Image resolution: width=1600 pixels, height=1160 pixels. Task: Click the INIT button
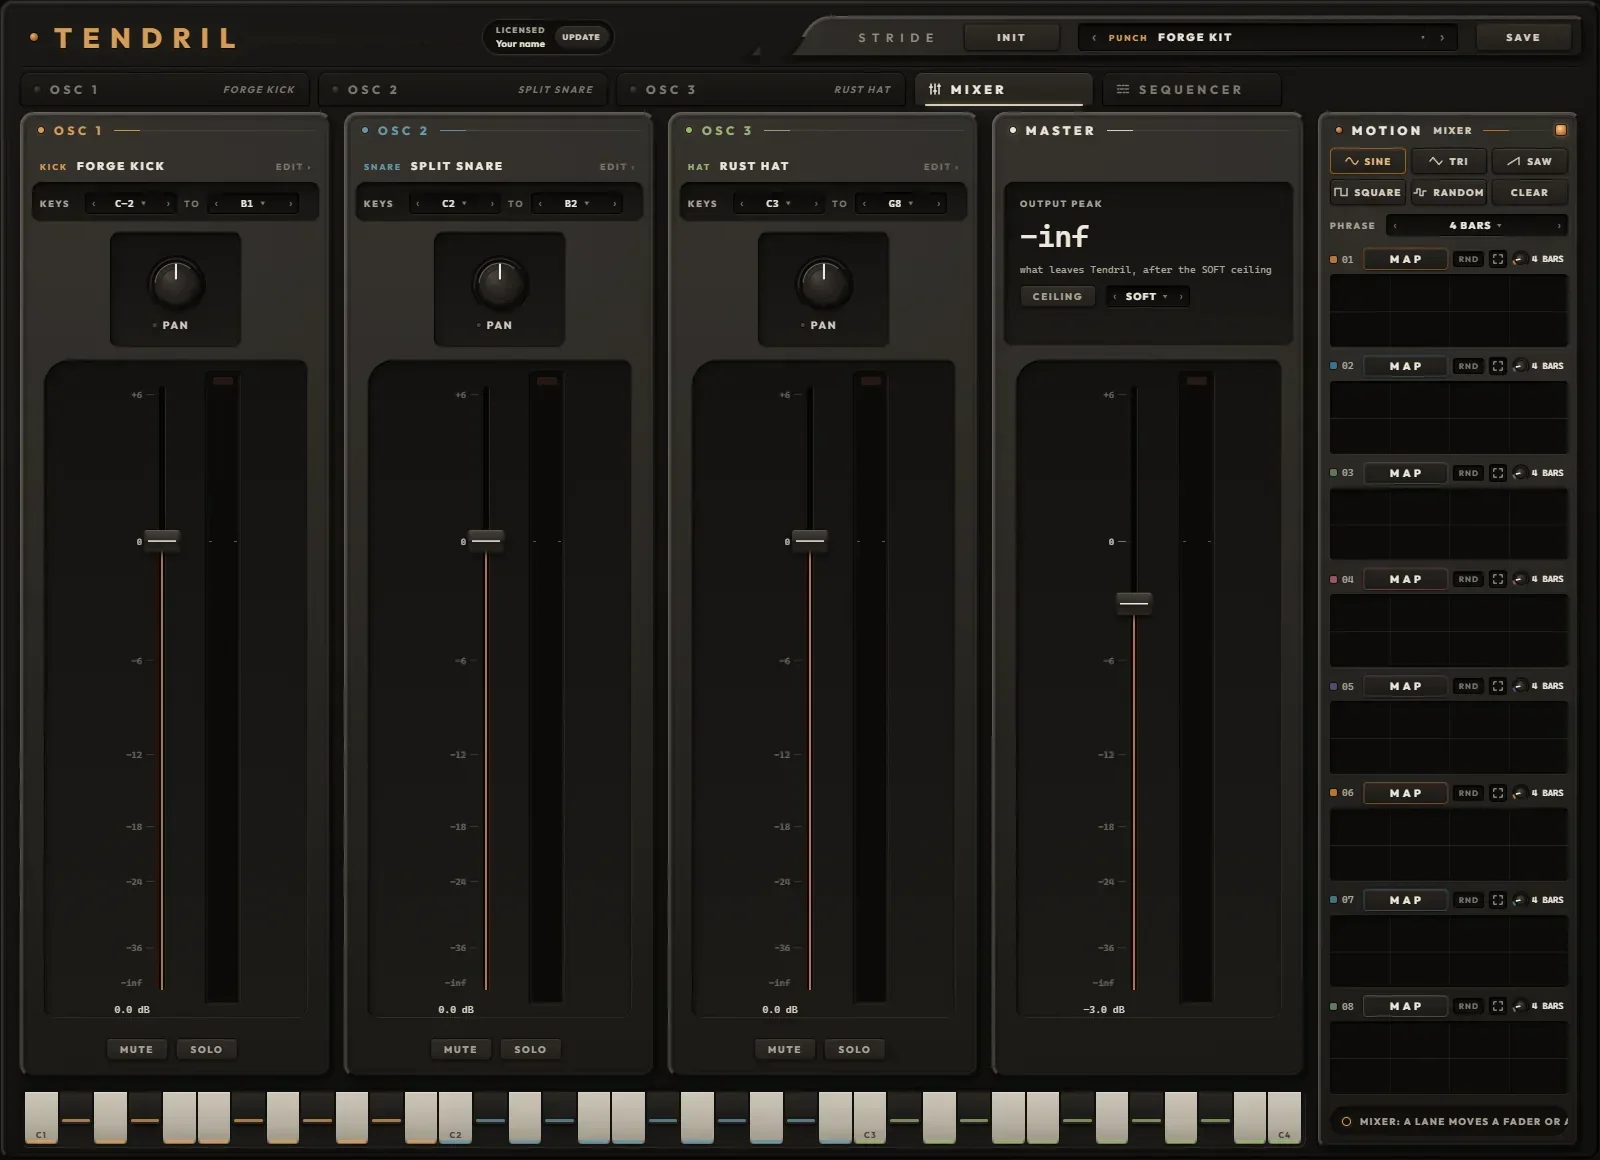1011,37
